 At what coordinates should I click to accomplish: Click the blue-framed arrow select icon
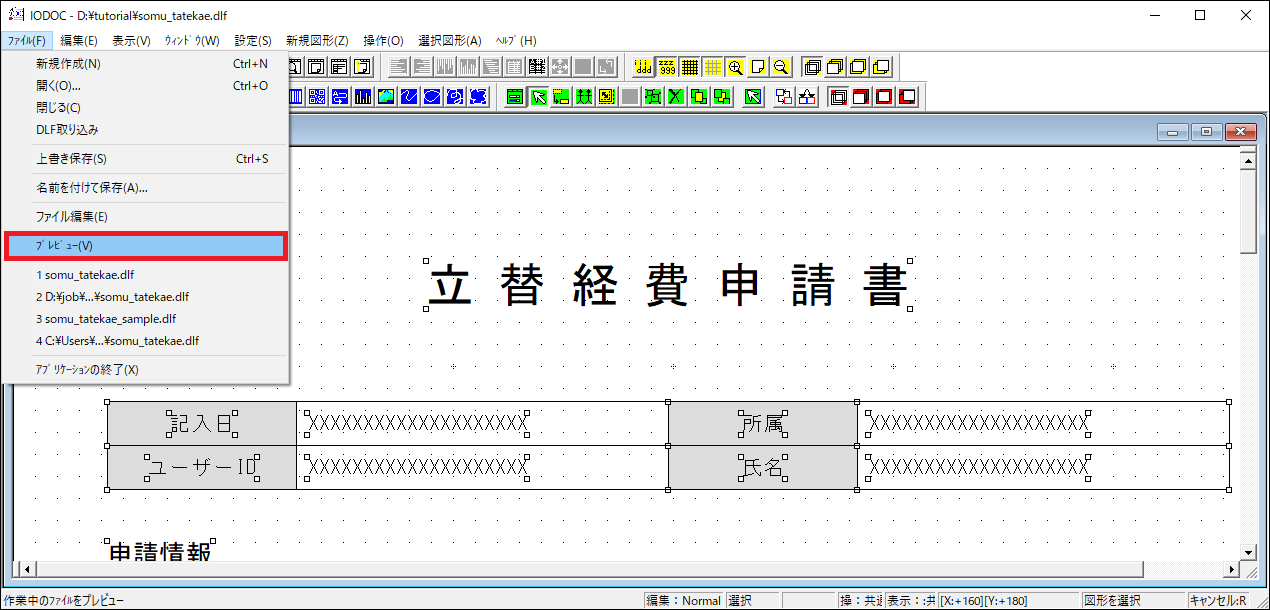click(x=754, y=97)
